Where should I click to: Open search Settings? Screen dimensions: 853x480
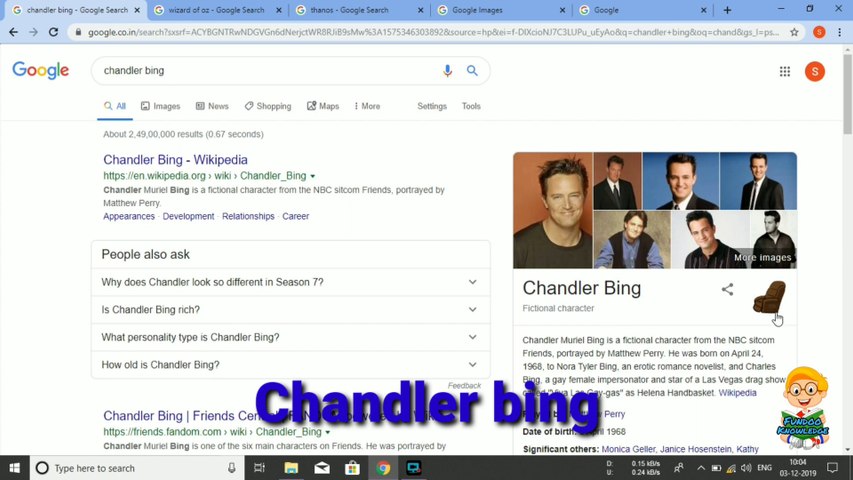(x=432, y=106)
